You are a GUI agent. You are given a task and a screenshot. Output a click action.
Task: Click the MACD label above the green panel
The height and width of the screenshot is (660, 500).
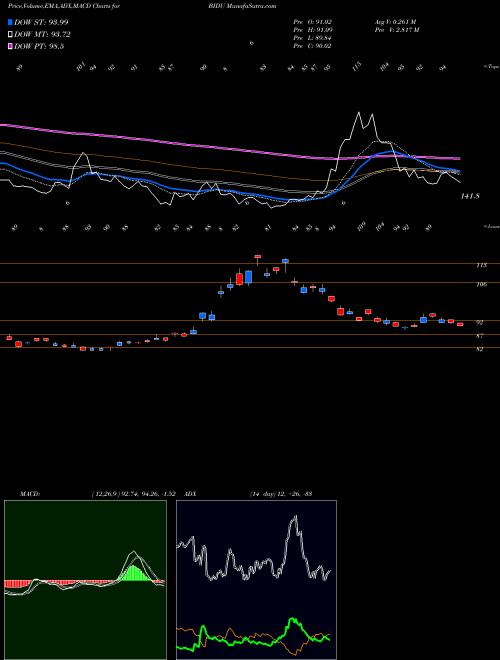[x=30, y=494]
